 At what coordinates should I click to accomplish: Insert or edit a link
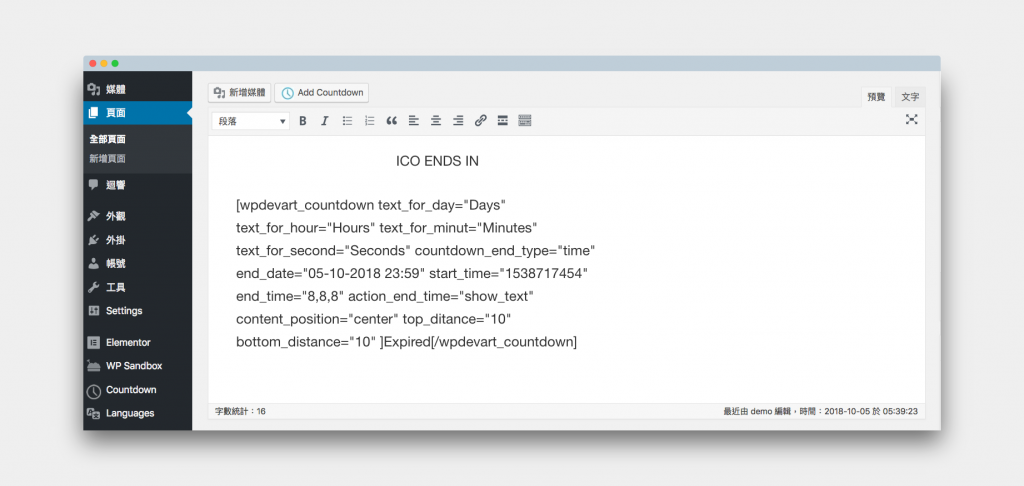481,121
